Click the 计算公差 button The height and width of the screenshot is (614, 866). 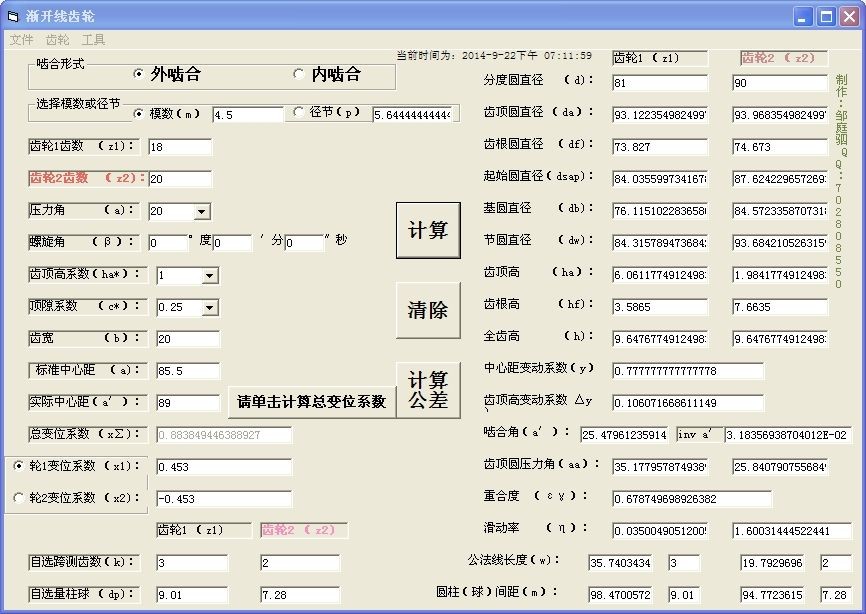[428, 390]
